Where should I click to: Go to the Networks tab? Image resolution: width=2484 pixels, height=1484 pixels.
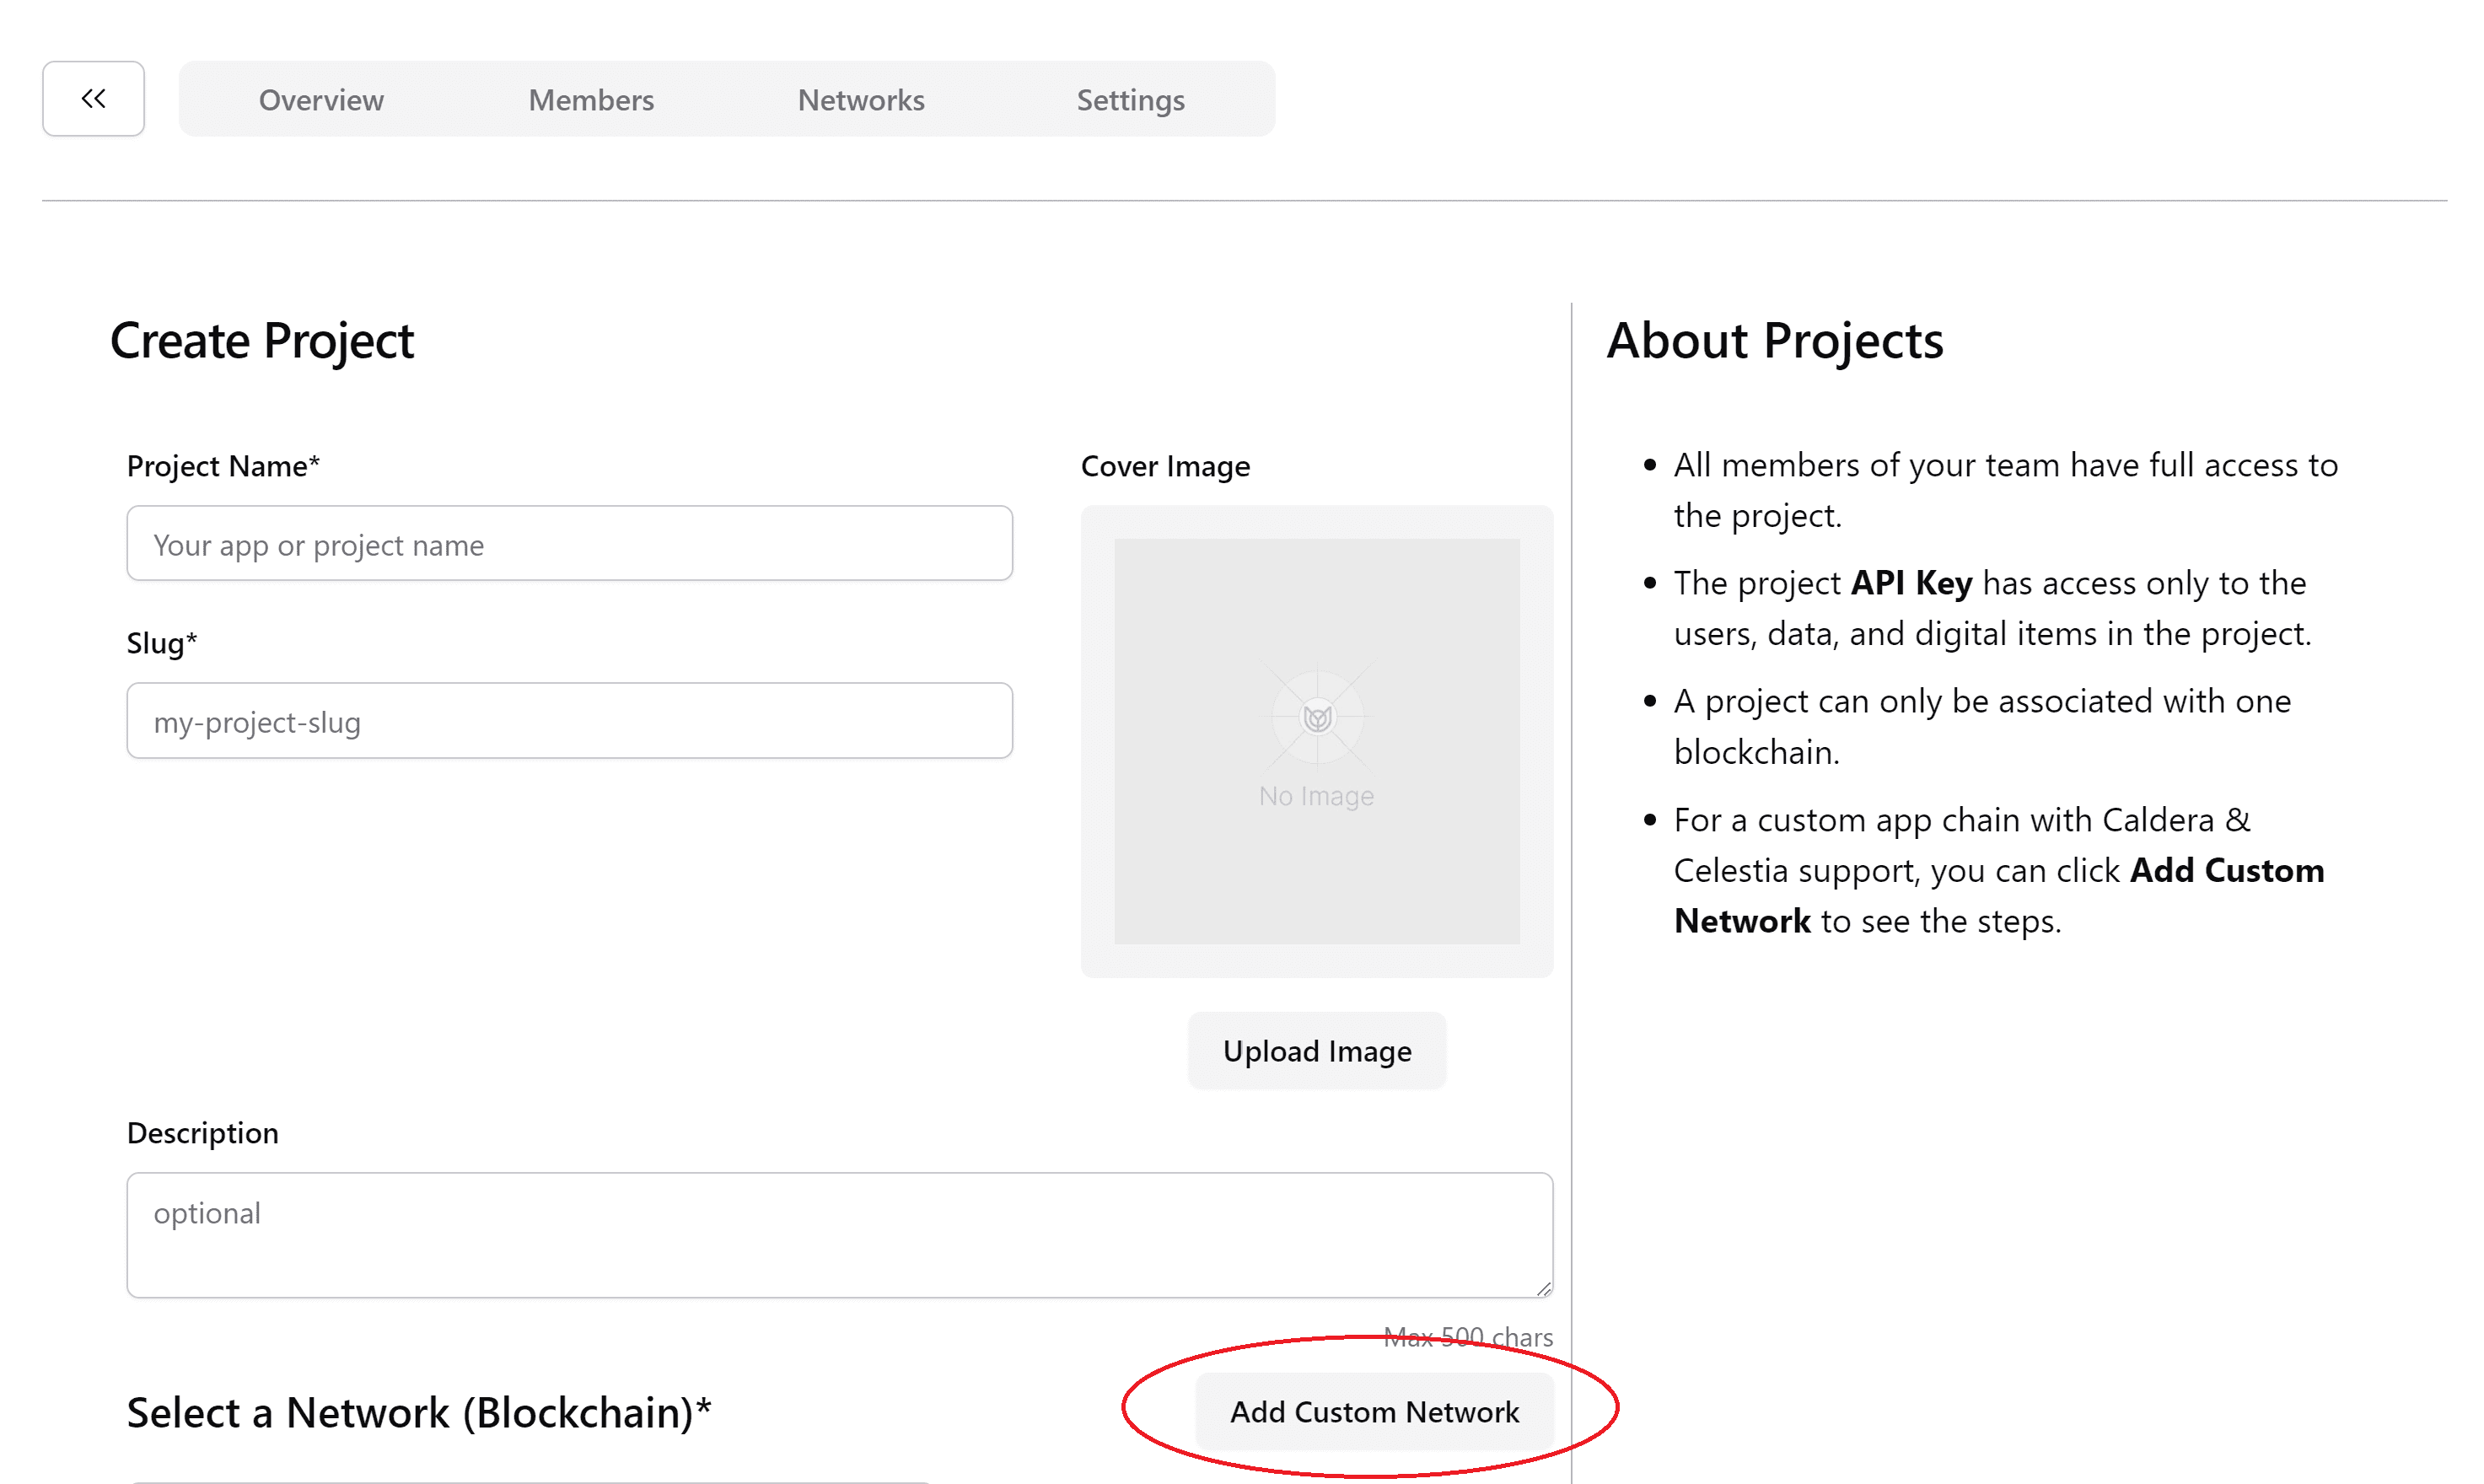(861, 100)
